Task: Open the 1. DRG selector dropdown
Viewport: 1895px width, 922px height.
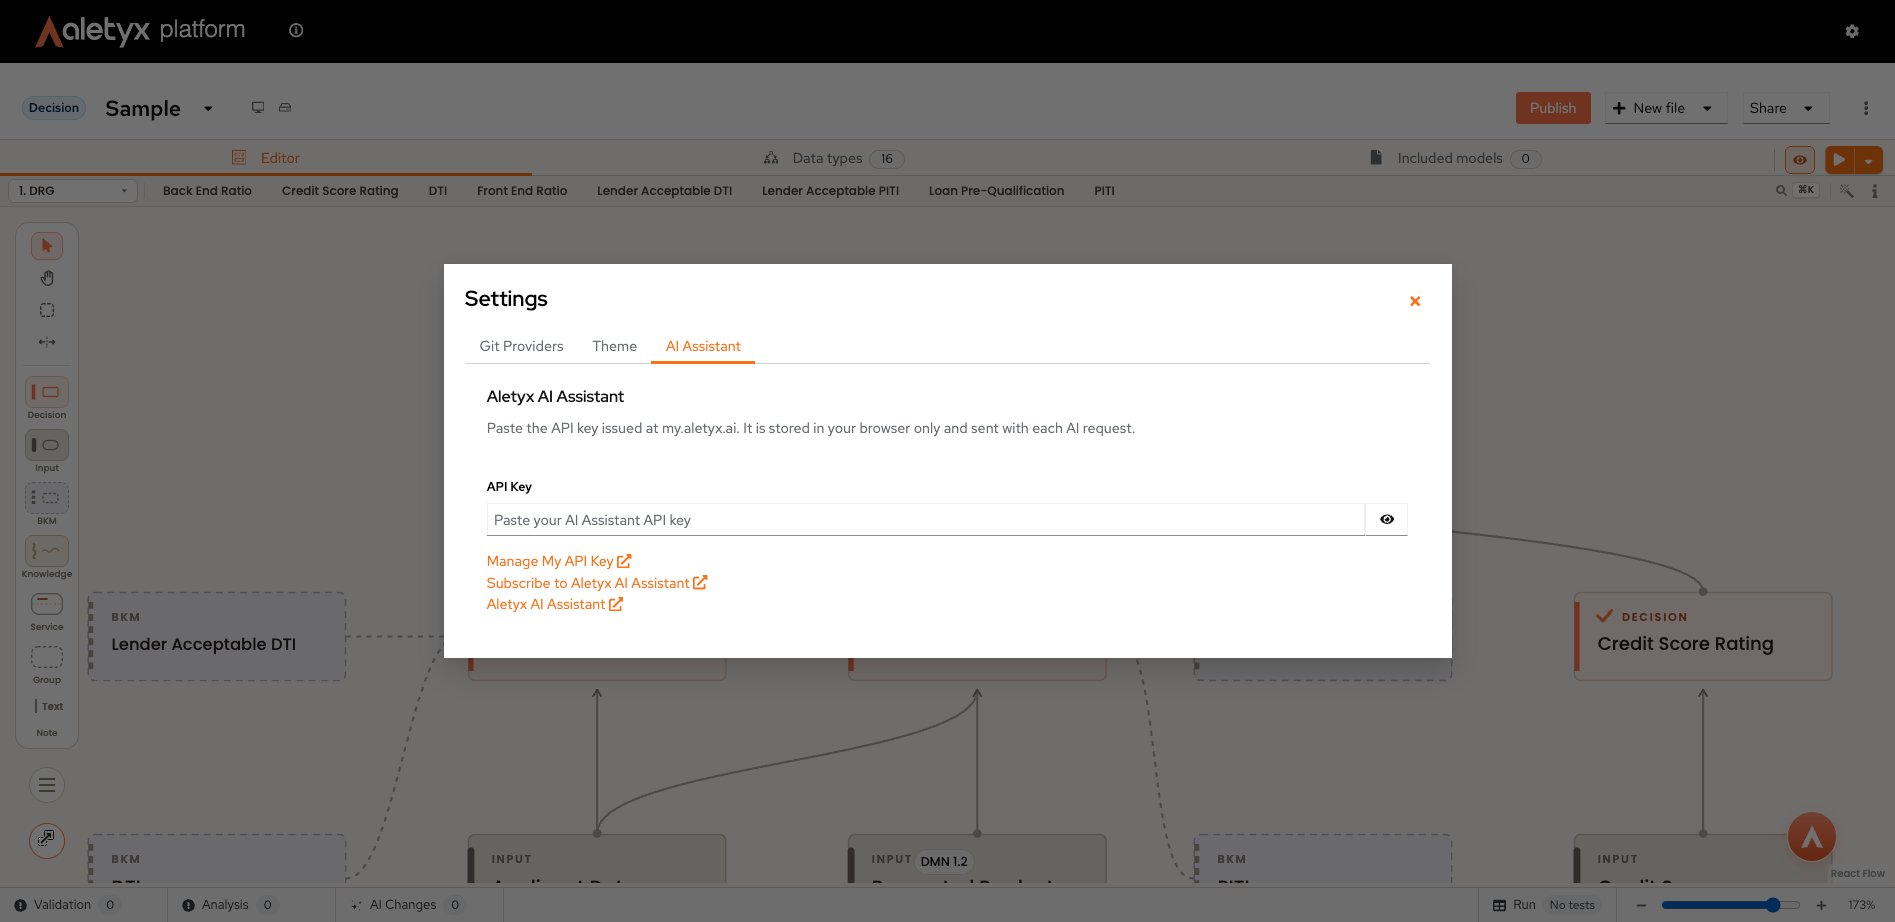Action: 72,190
